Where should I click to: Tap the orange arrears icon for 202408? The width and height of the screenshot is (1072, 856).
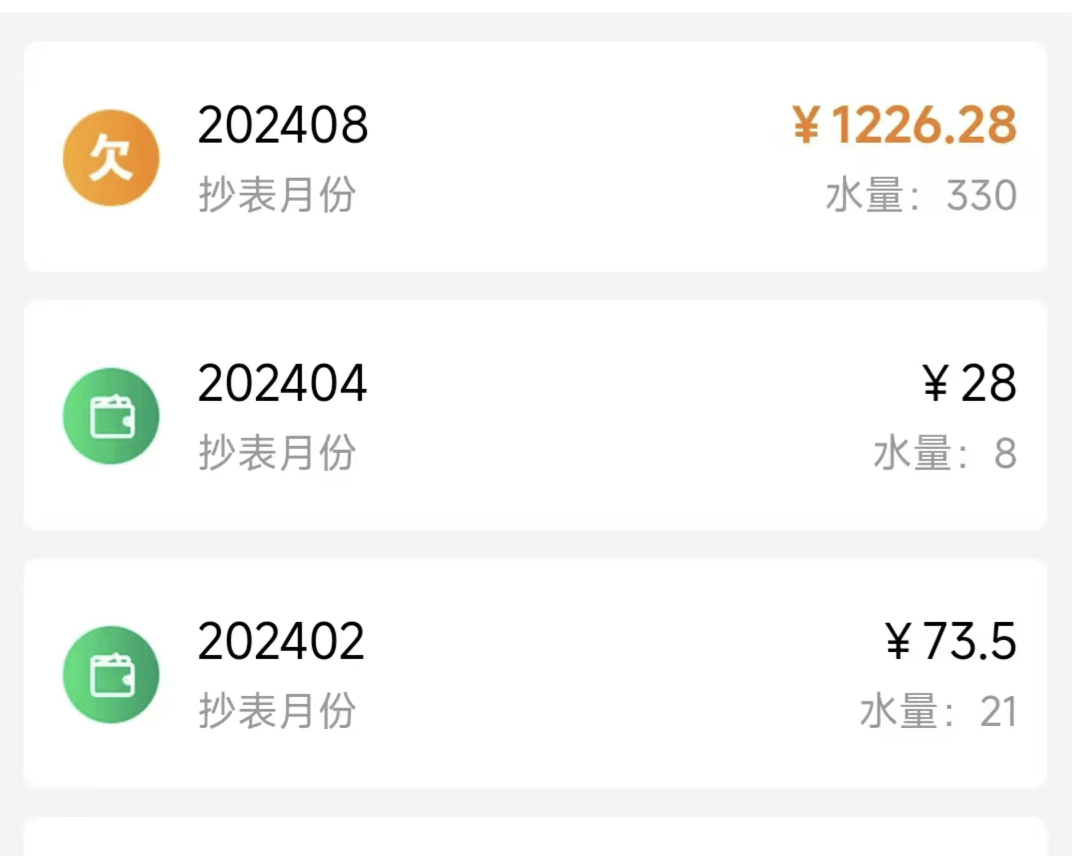click(x=111, y=158)
